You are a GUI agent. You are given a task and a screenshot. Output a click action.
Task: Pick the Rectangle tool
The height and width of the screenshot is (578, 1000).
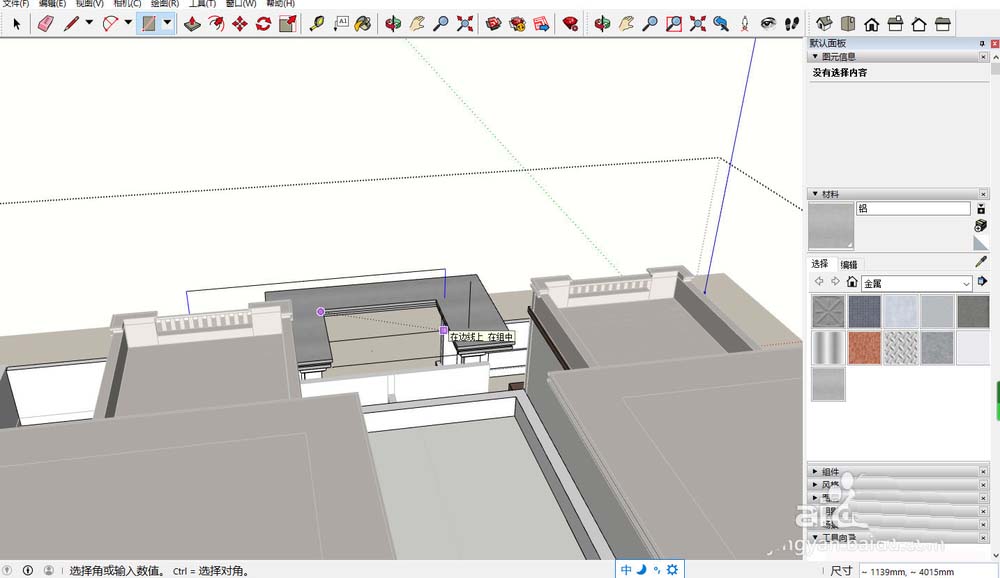(150, 22)
